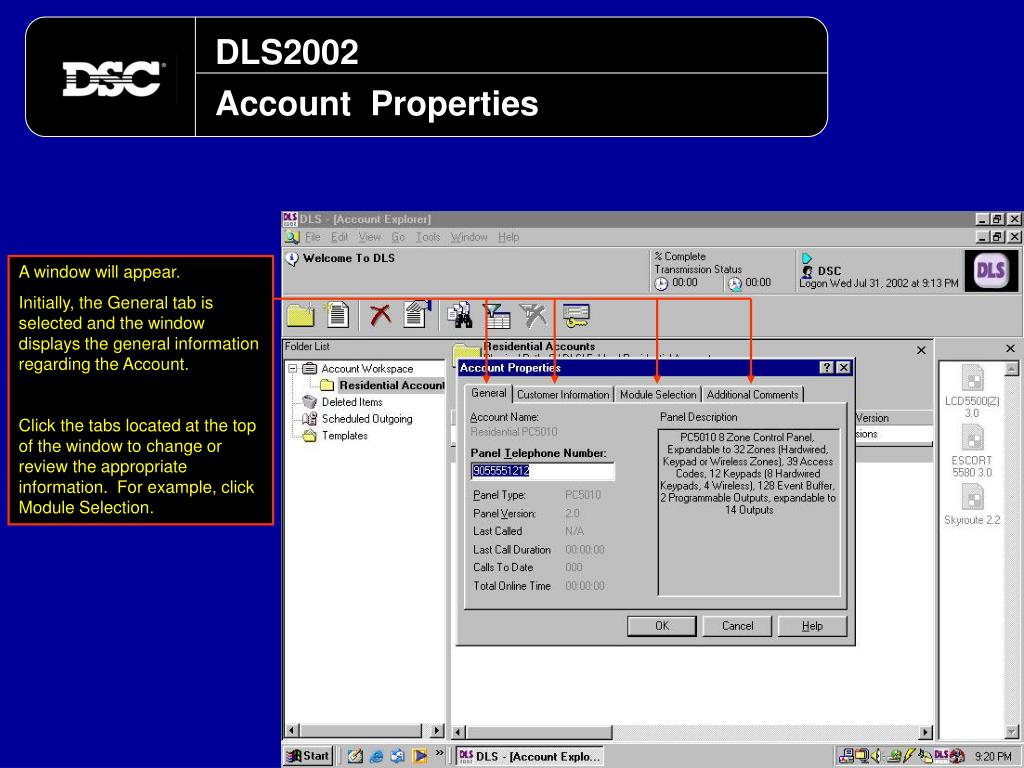
Task: Select Scheduled Outgoing in folder list
Action: coord(366,419)
